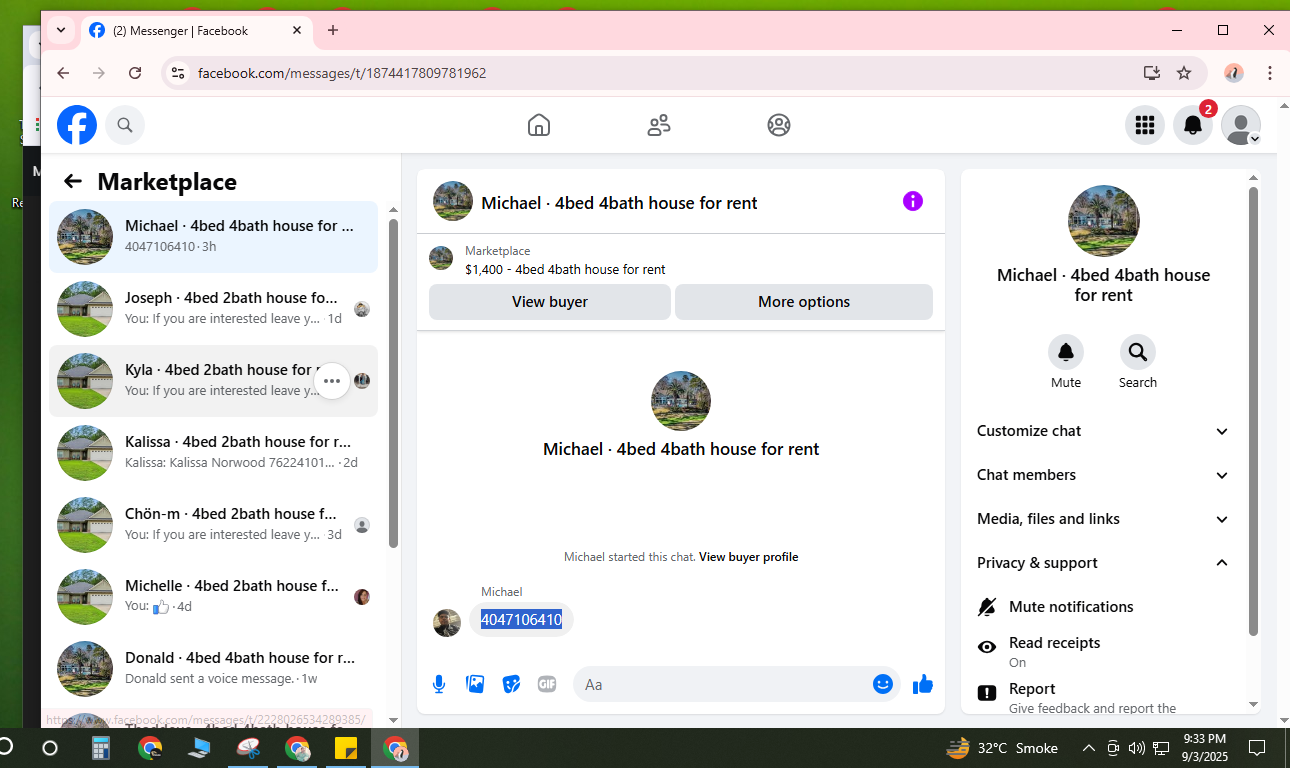The height and width of the screenshot is (768, 1290).
Task: Select the Messenger | Facebook browser tab
Action: (x=196, y=31)
